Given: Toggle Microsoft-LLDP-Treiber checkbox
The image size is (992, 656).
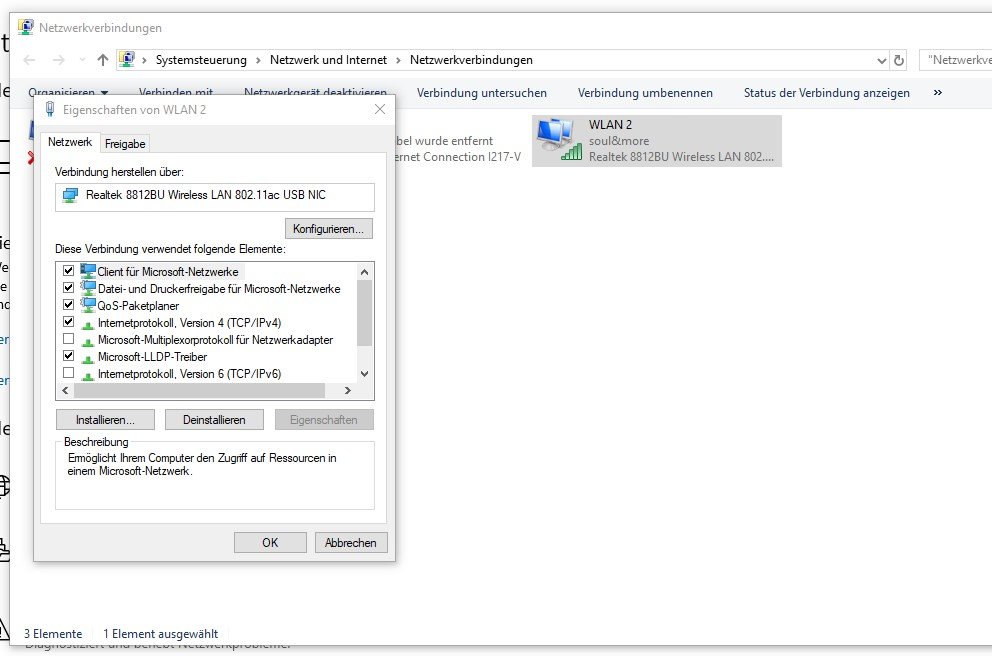Looking at the screenshot, I should point(68,356).
